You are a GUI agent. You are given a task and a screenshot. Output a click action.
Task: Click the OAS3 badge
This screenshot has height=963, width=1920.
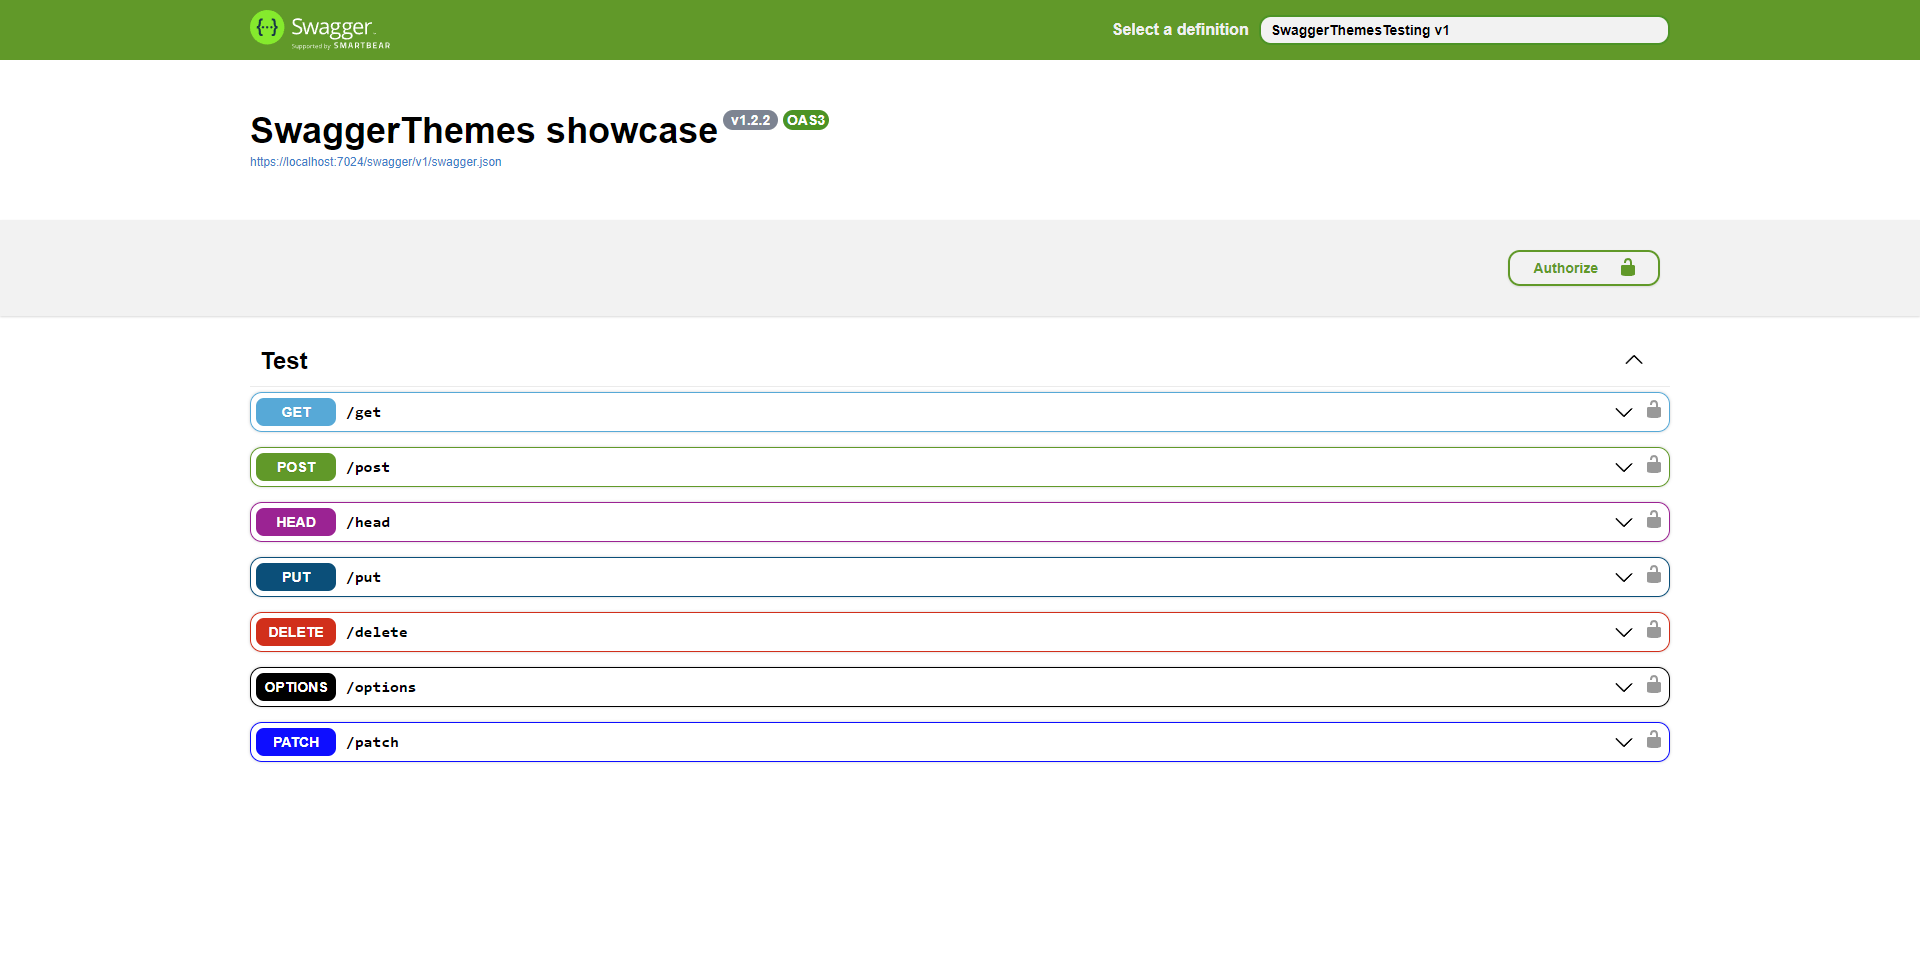pos(806,120)
